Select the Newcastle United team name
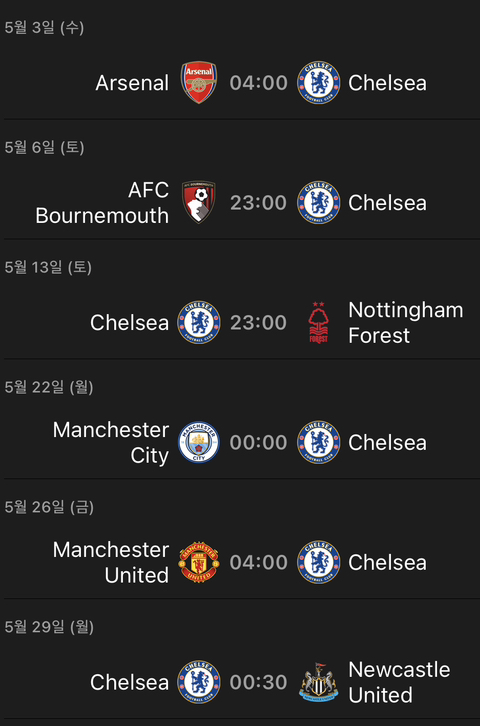Screen dimensions: 480x726 point(399,682)
